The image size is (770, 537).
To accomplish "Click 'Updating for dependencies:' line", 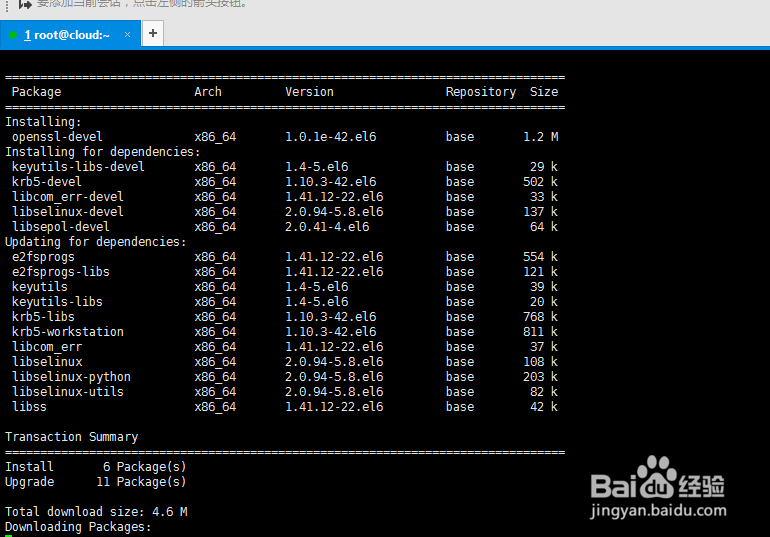I will pyautogui.click(x=96, y=242).
